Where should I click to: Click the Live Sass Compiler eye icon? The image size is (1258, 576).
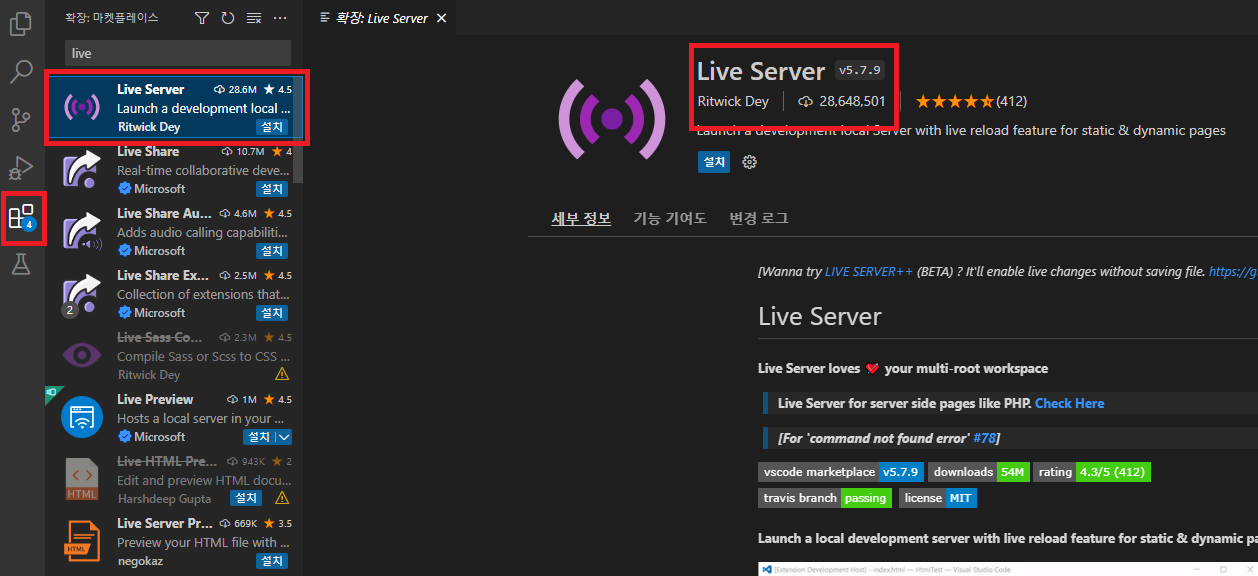coord(82,355)
